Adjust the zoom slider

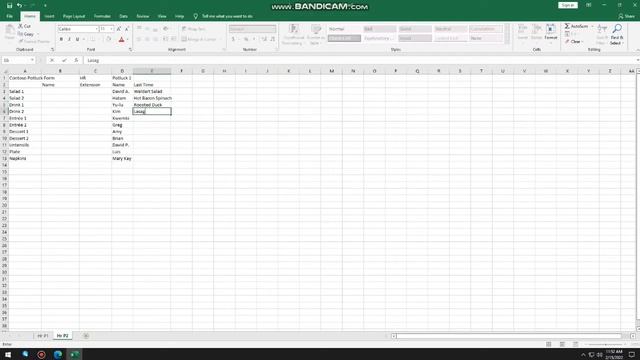[x=605, y=344]
